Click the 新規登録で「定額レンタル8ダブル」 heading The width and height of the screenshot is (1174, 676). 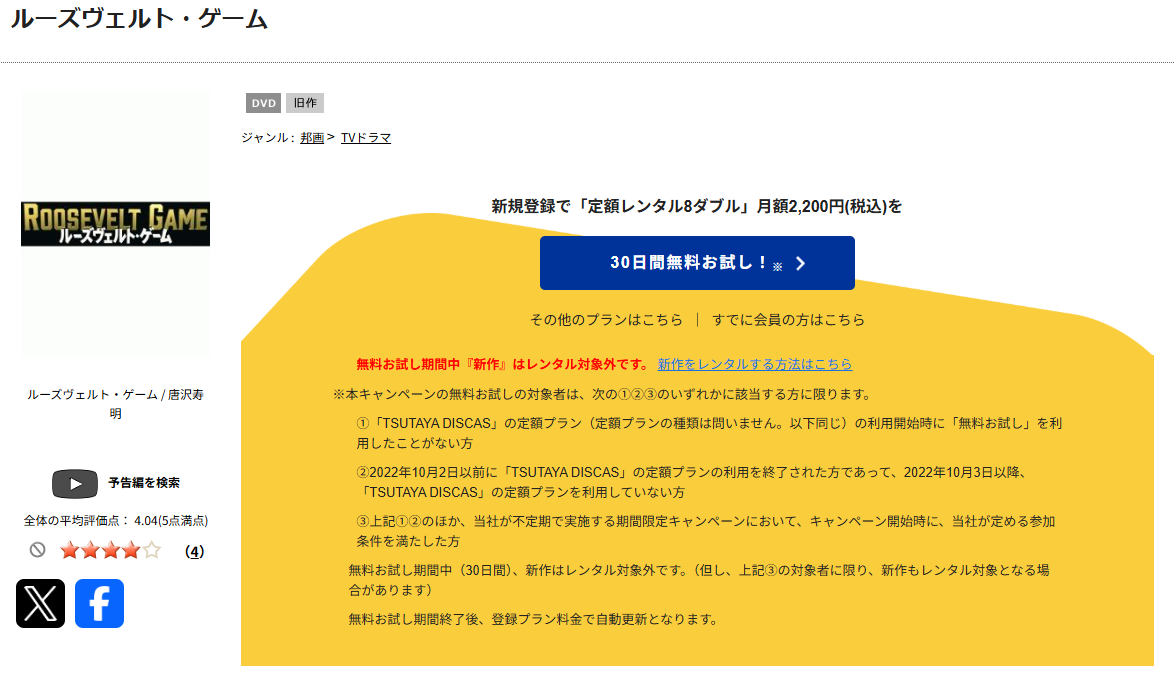(696, 206)
